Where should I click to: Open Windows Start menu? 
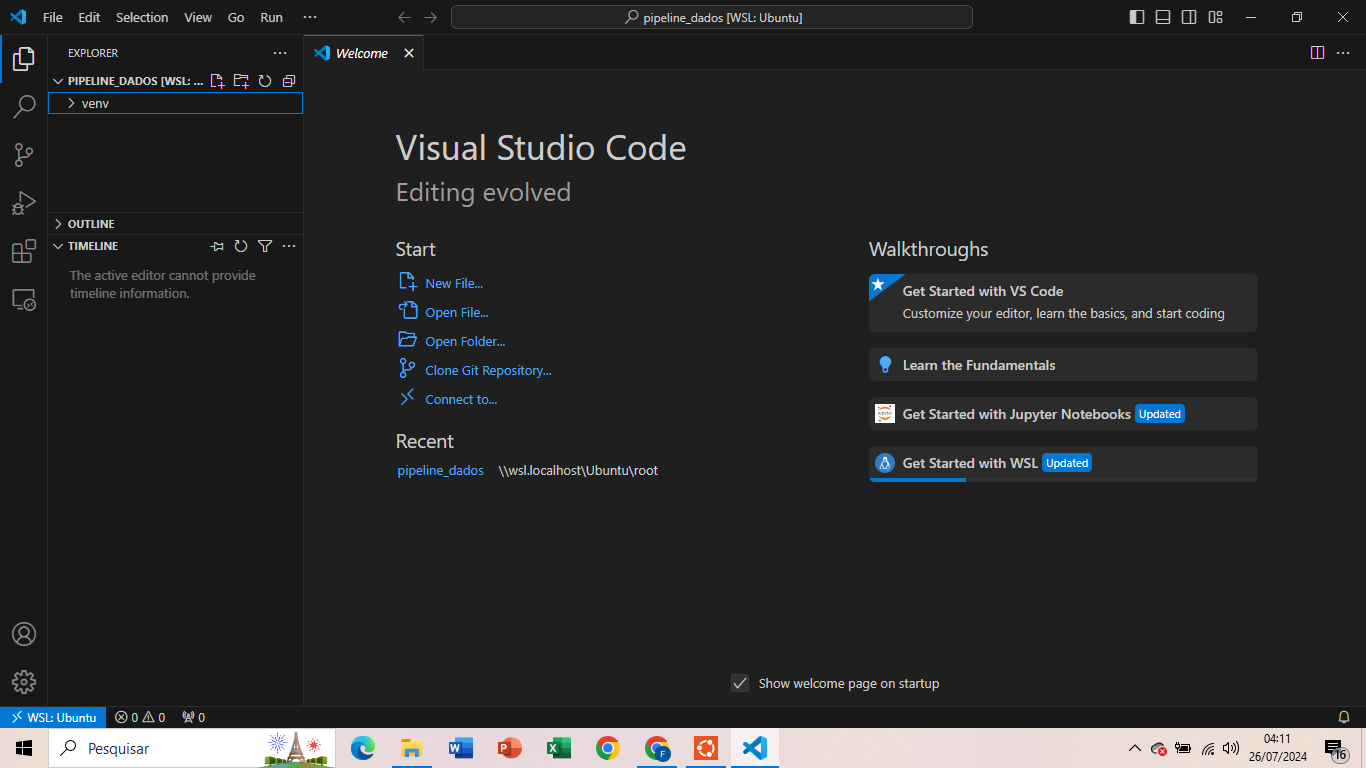[24, 748]
